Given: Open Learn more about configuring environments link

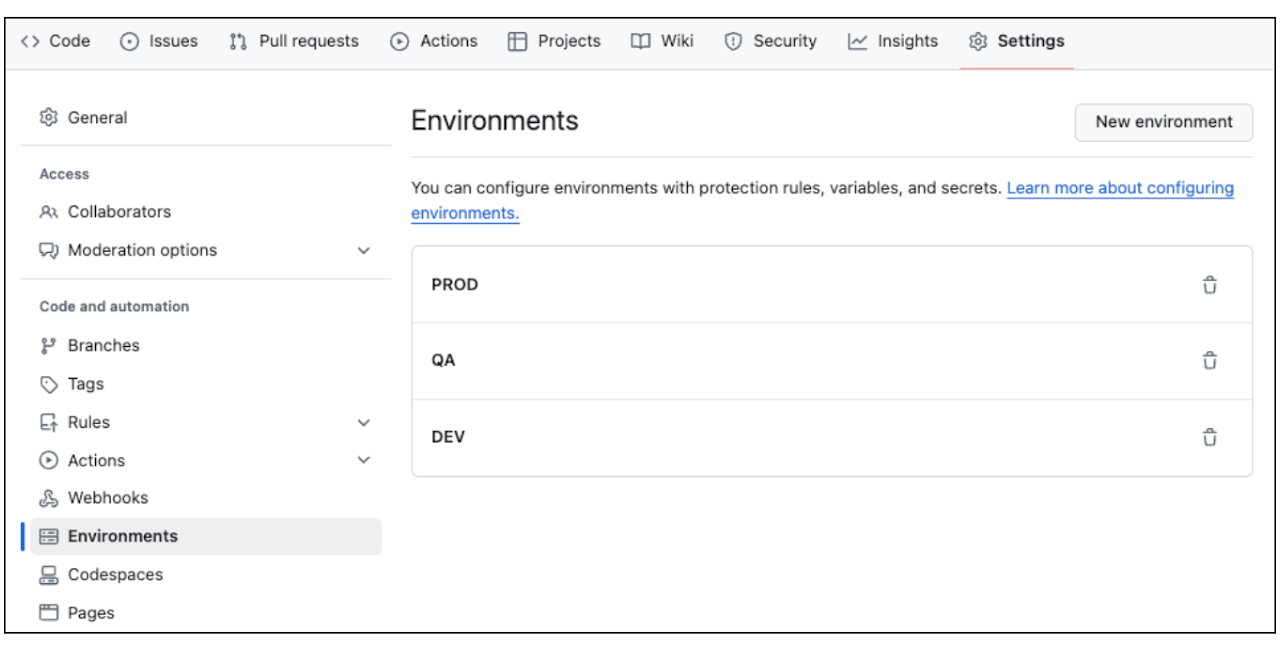Looking at the screenshot, I should coord(822,200).
